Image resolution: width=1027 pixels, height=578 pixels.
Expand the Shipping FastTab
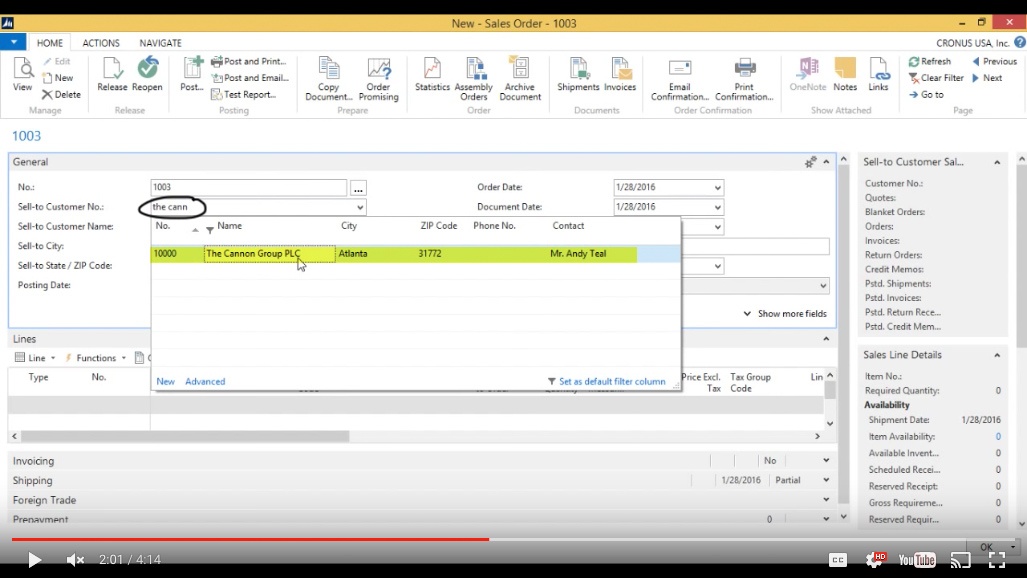pos(826,480)
